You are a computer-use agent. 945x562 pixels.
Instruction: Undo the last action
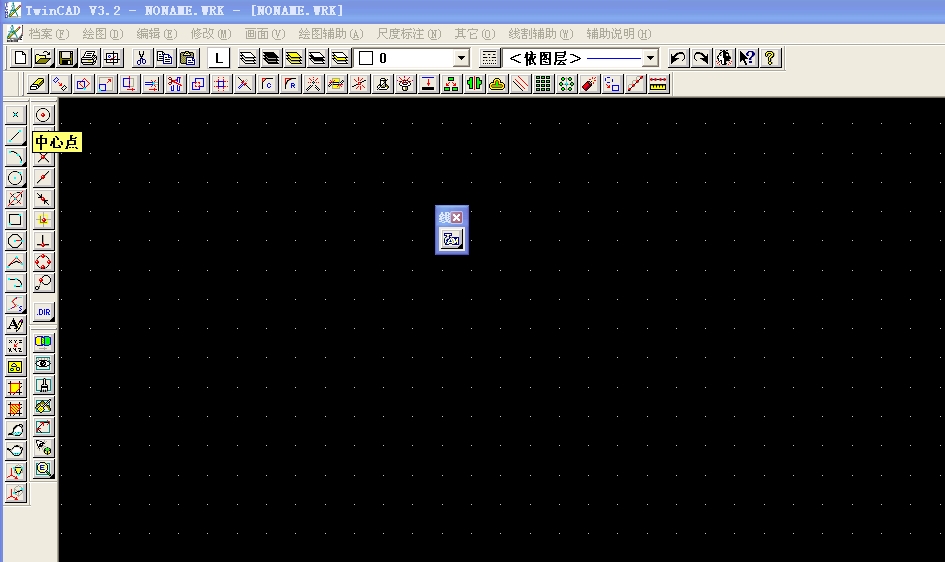(x=678, y=58)
